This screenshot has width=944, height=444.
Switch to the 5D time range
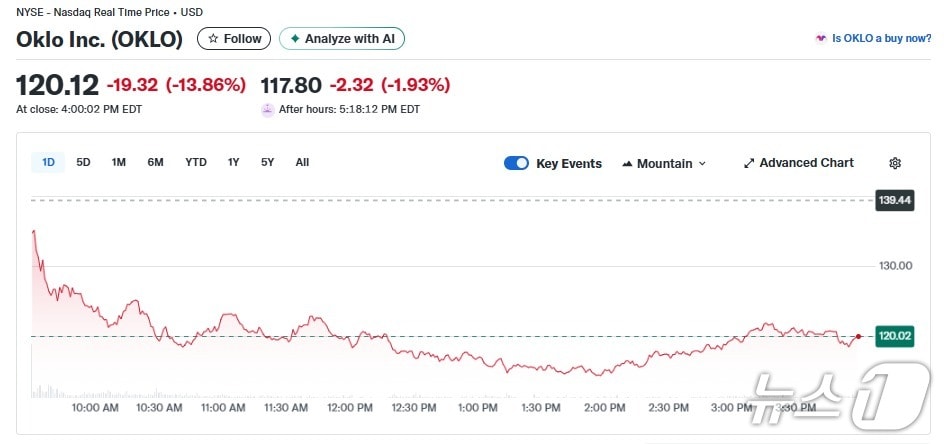pos(83,162)
